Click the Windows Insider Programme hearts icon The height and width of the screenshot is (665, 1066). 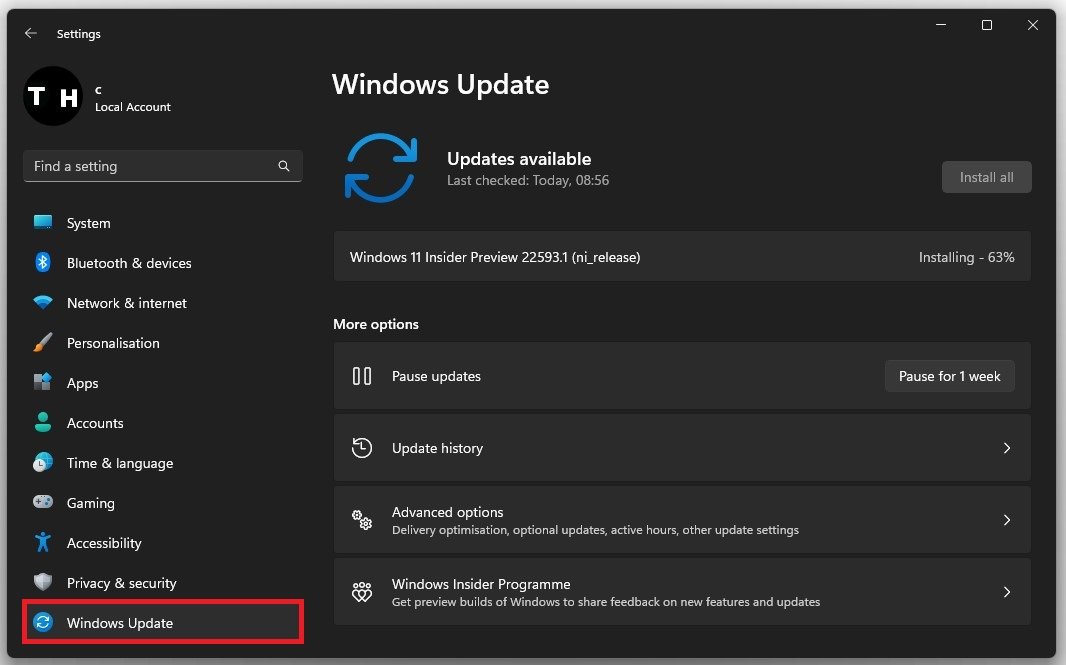click(362, 592)
